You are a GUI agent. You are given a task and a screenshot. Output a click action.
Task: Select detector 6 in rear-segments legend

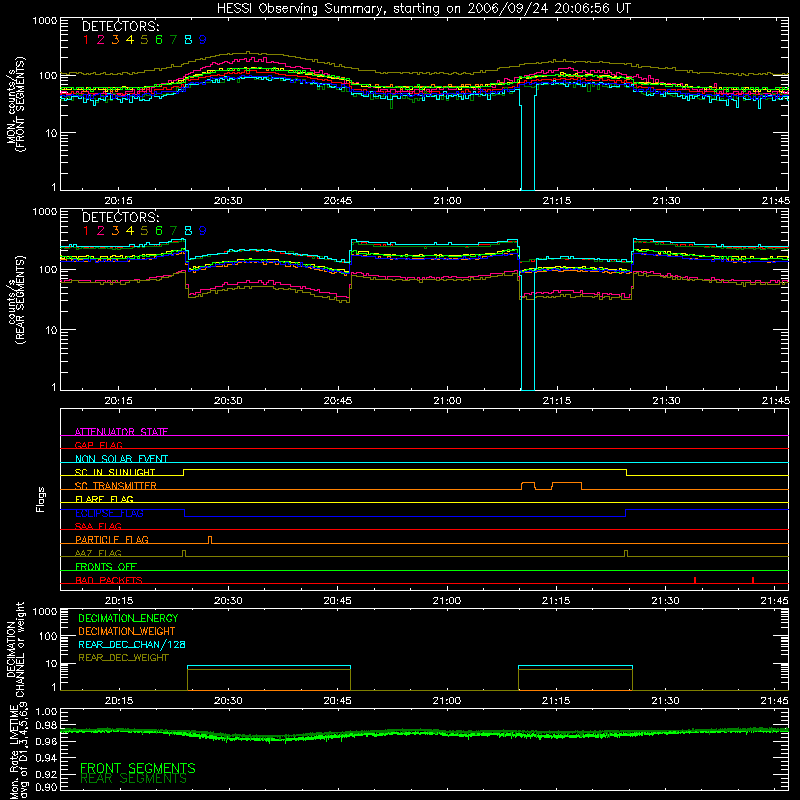(x=159, y=231)
